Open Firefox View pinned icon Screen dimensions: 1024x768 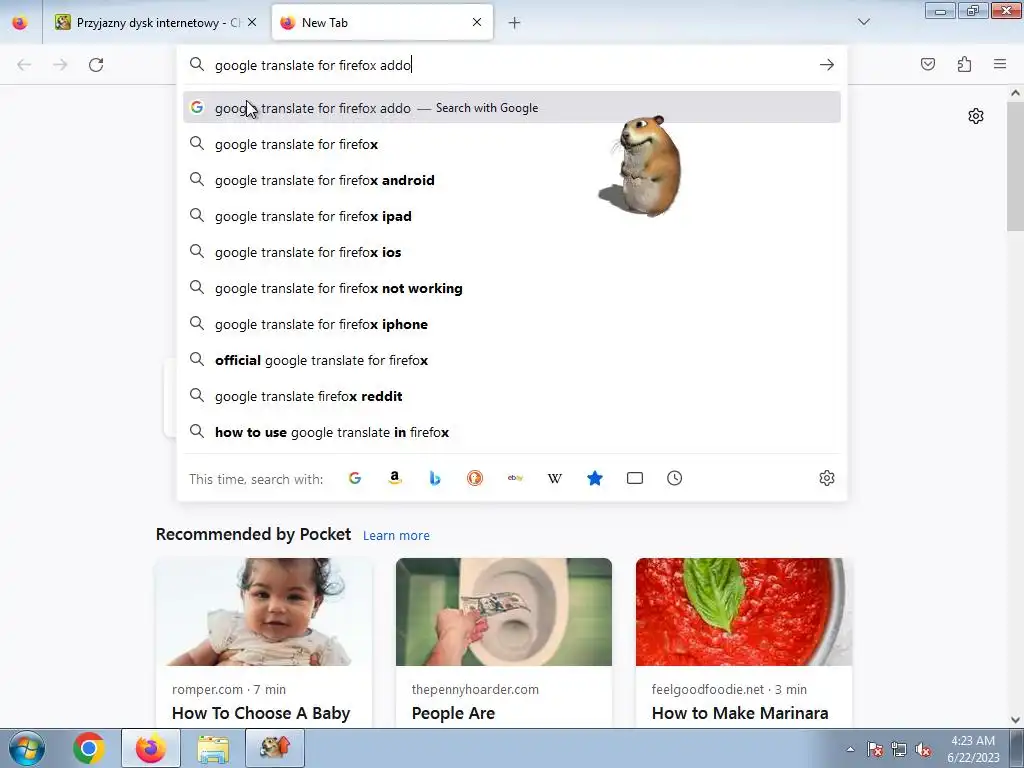20,23
